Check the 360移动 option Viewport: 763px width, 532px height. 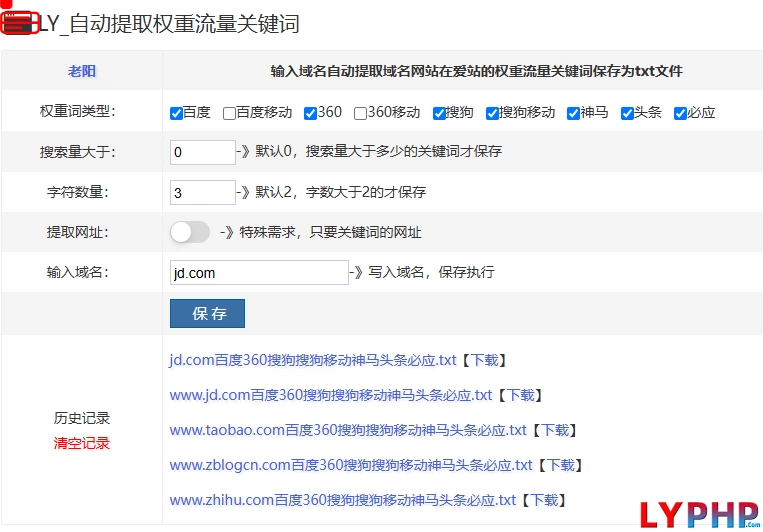tap(360, 113)
